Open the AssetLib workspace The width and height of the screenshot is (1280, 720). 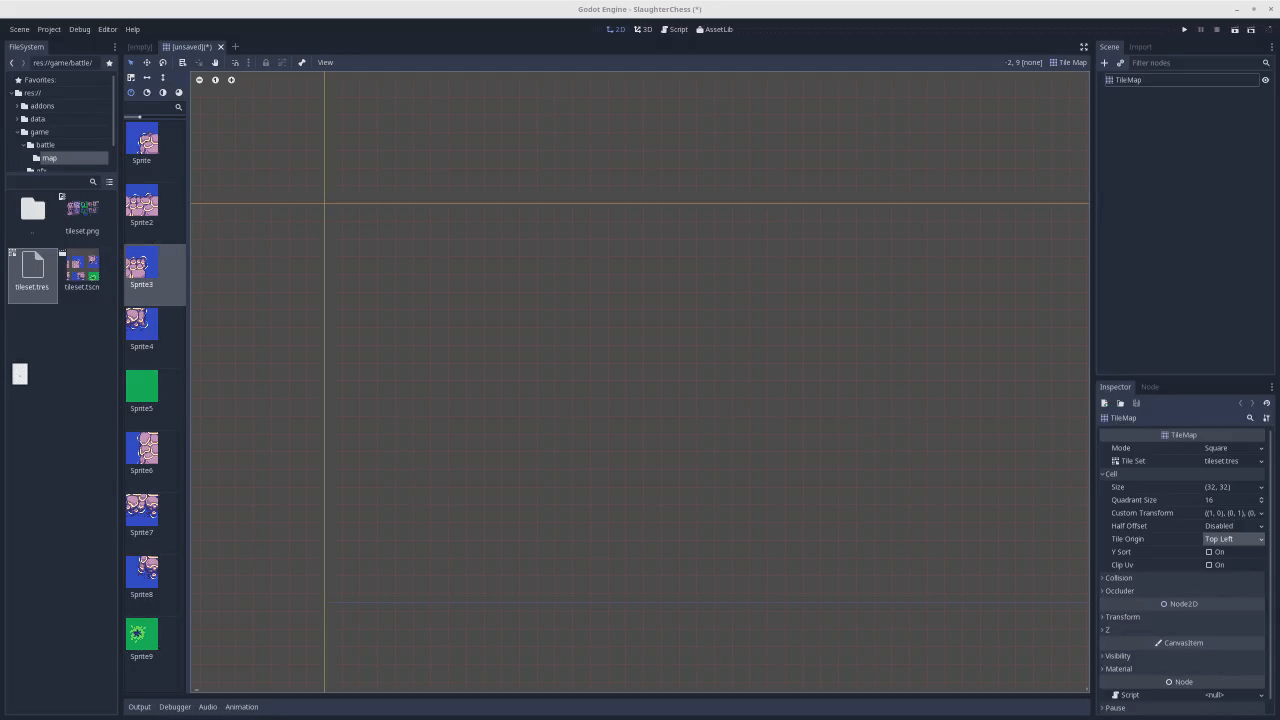point(714,29)
